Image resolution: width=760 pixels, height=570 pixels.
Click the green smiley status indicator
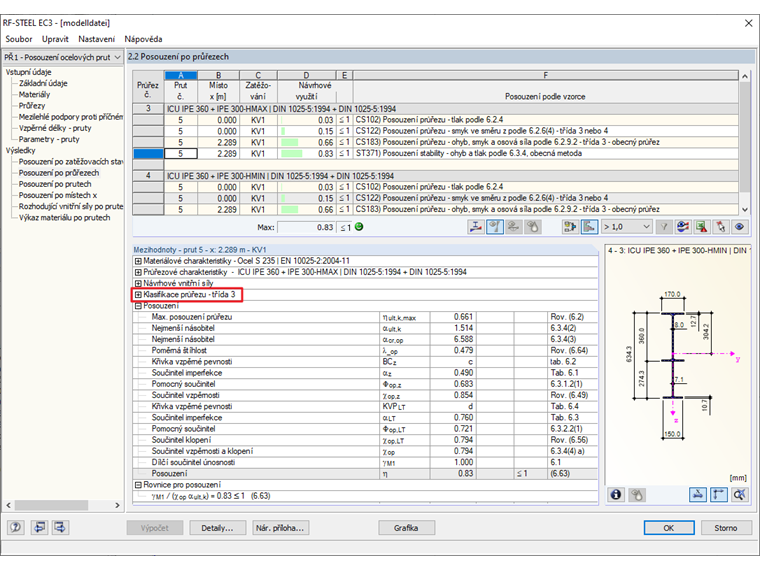359,227
